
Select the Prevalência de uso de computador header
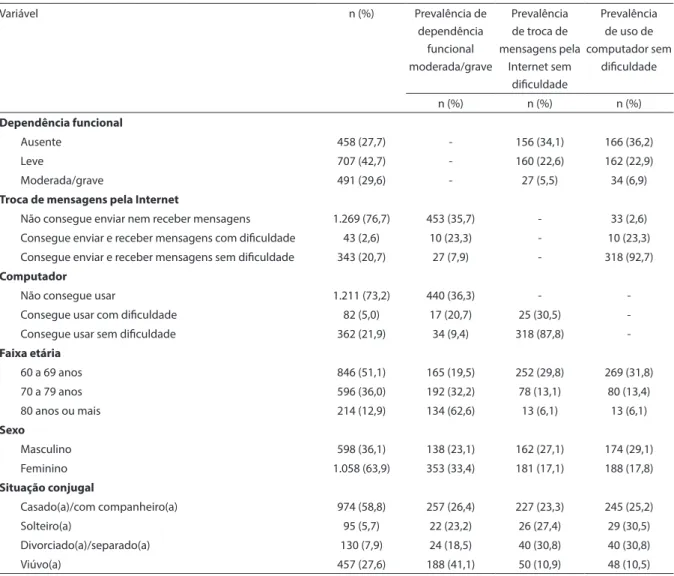tap(628, 40)
